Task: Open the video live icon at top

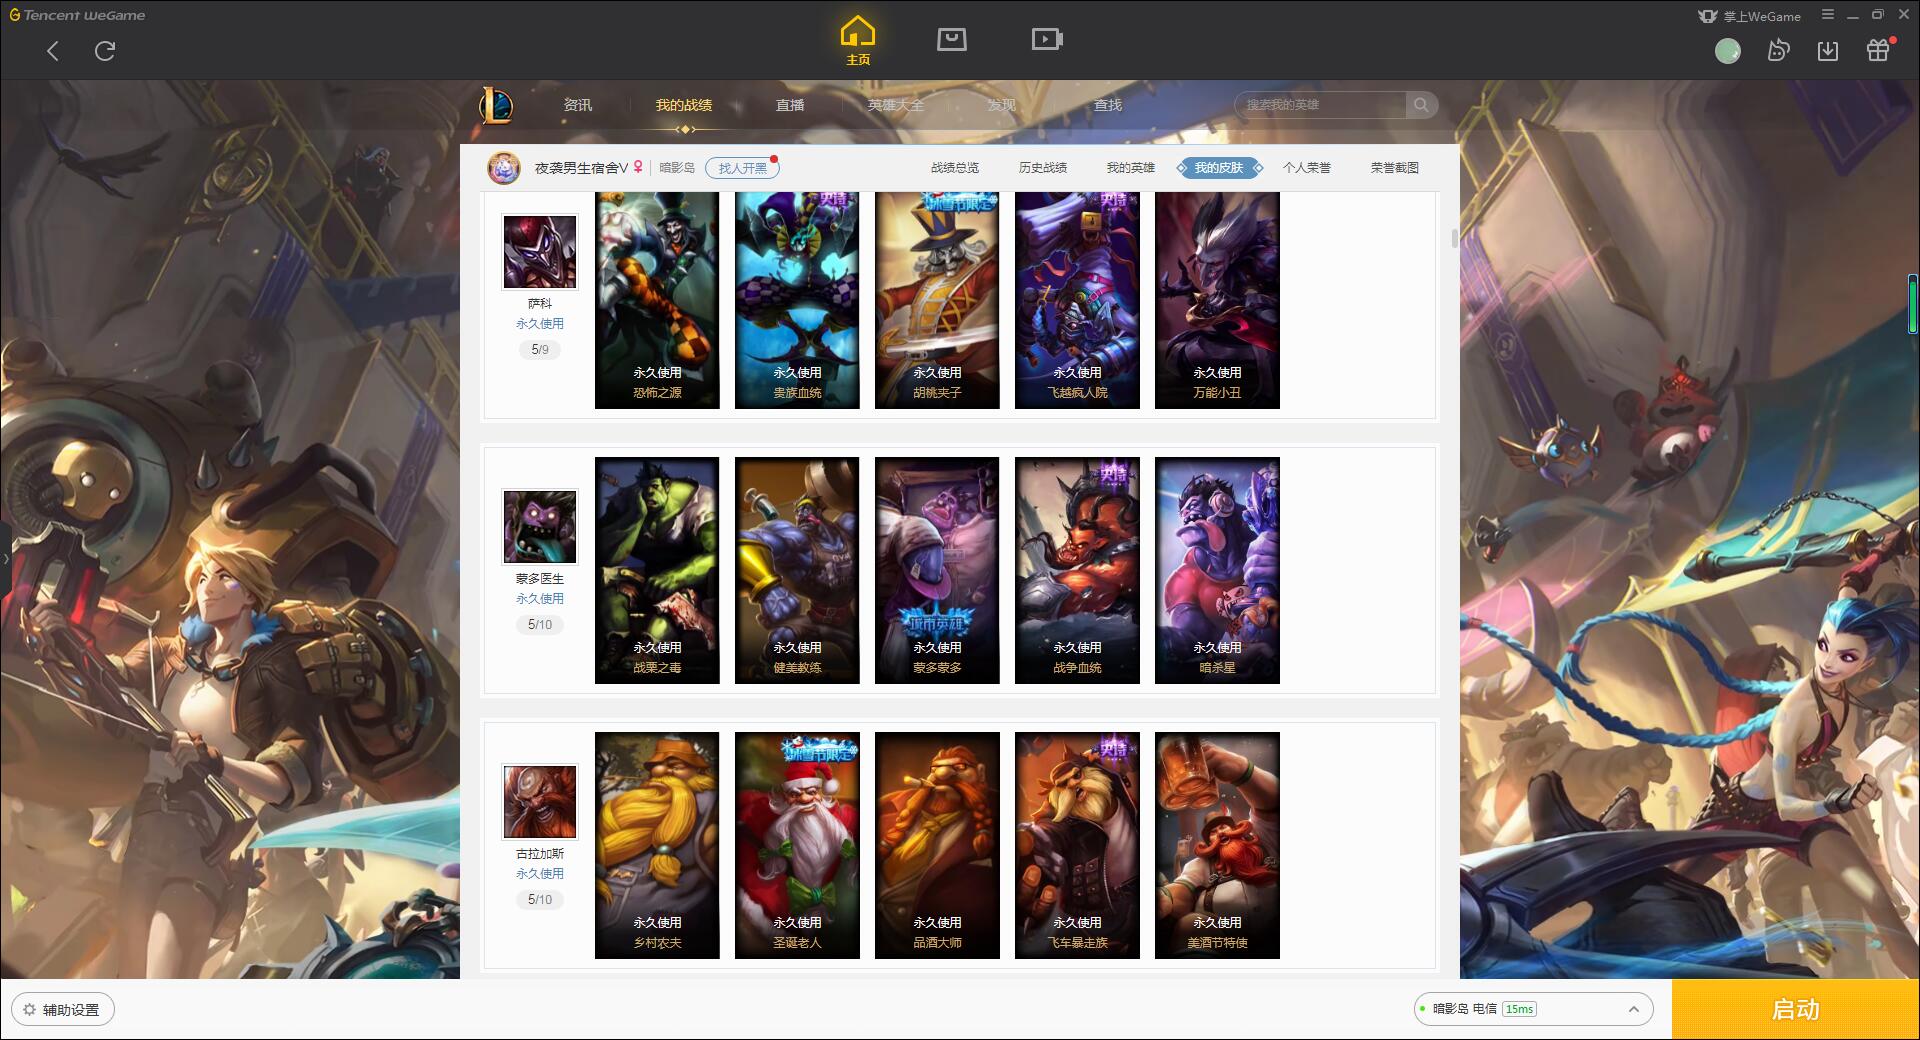Action: pos(1047,39)
